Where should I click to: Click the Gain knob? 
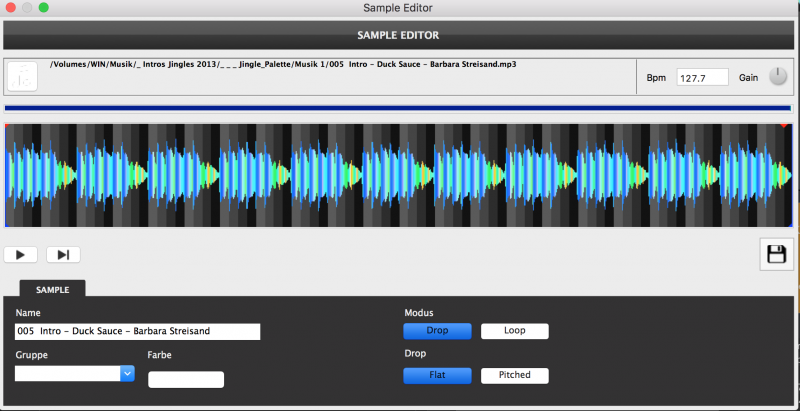pyautogui.click(x=778, y=77)
